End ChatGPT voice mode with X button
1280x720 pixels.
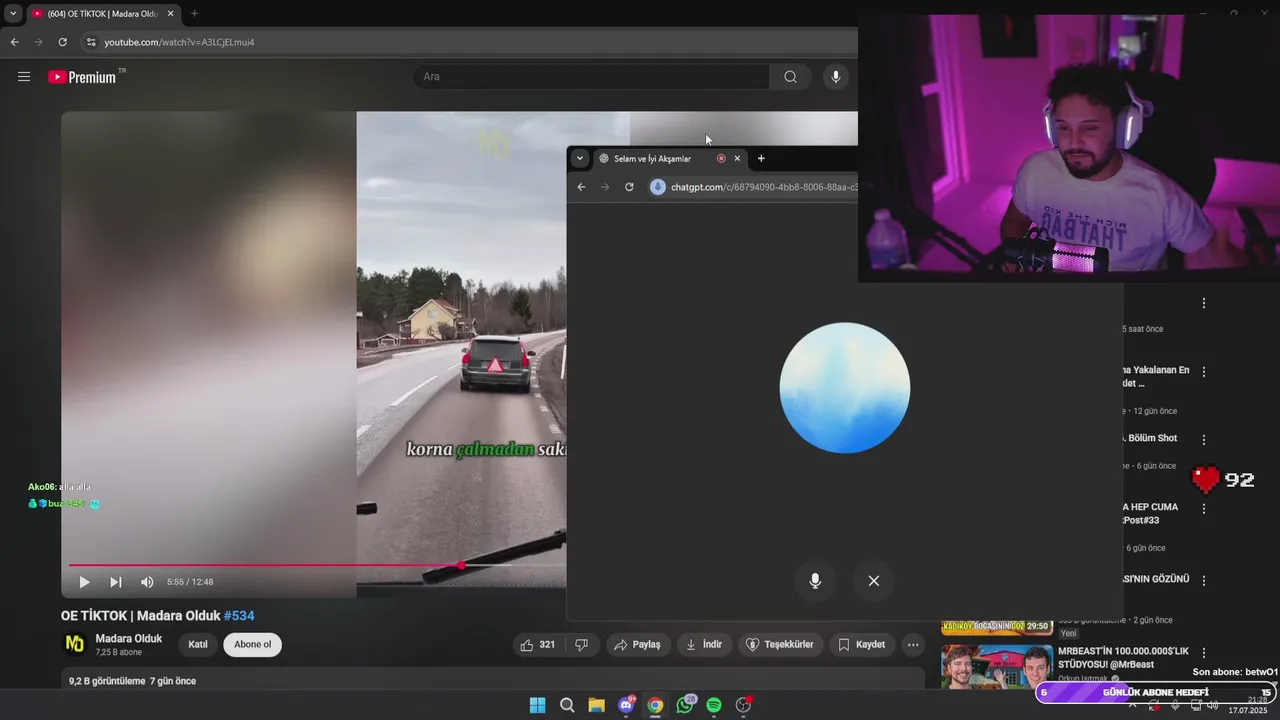[x=874, y=581]
